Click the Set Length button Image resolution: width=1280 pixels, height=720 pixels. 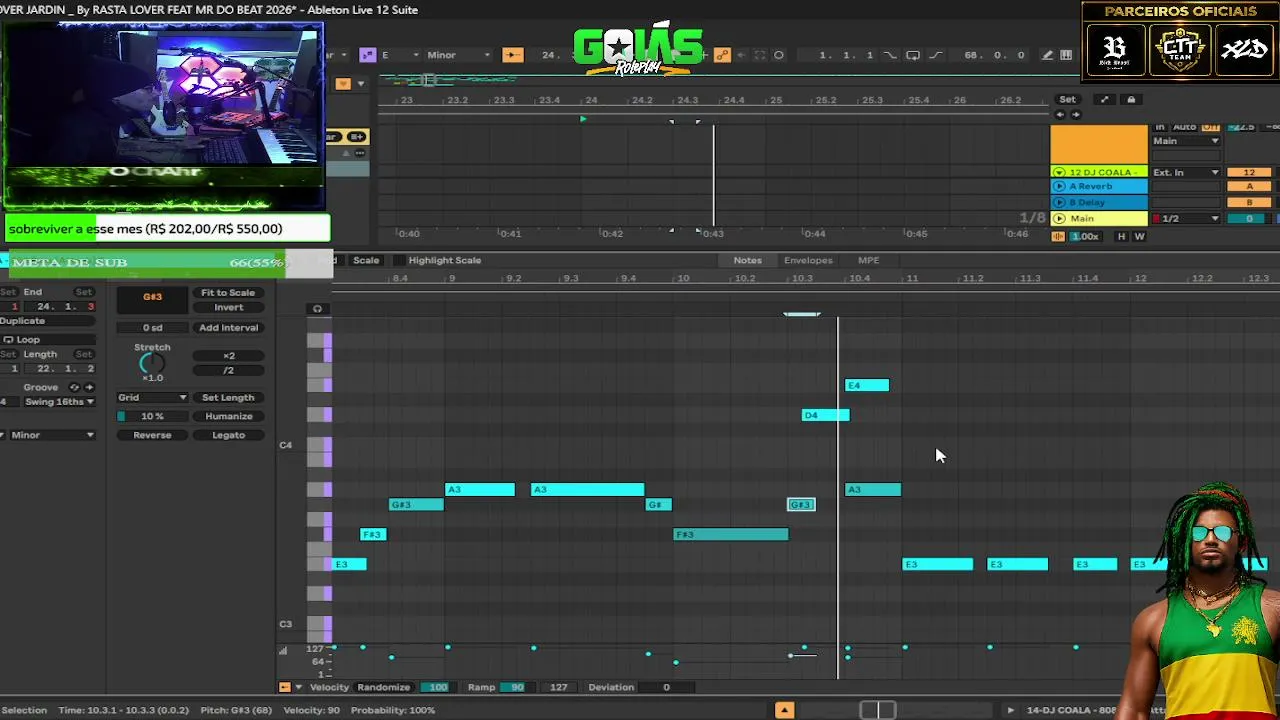tap(228, 398)
